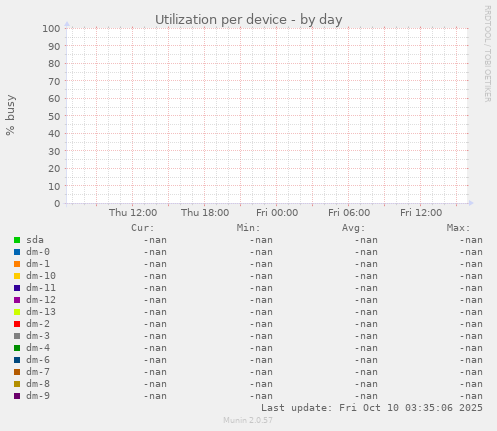Select the dm-2 device label

(38, 324)
